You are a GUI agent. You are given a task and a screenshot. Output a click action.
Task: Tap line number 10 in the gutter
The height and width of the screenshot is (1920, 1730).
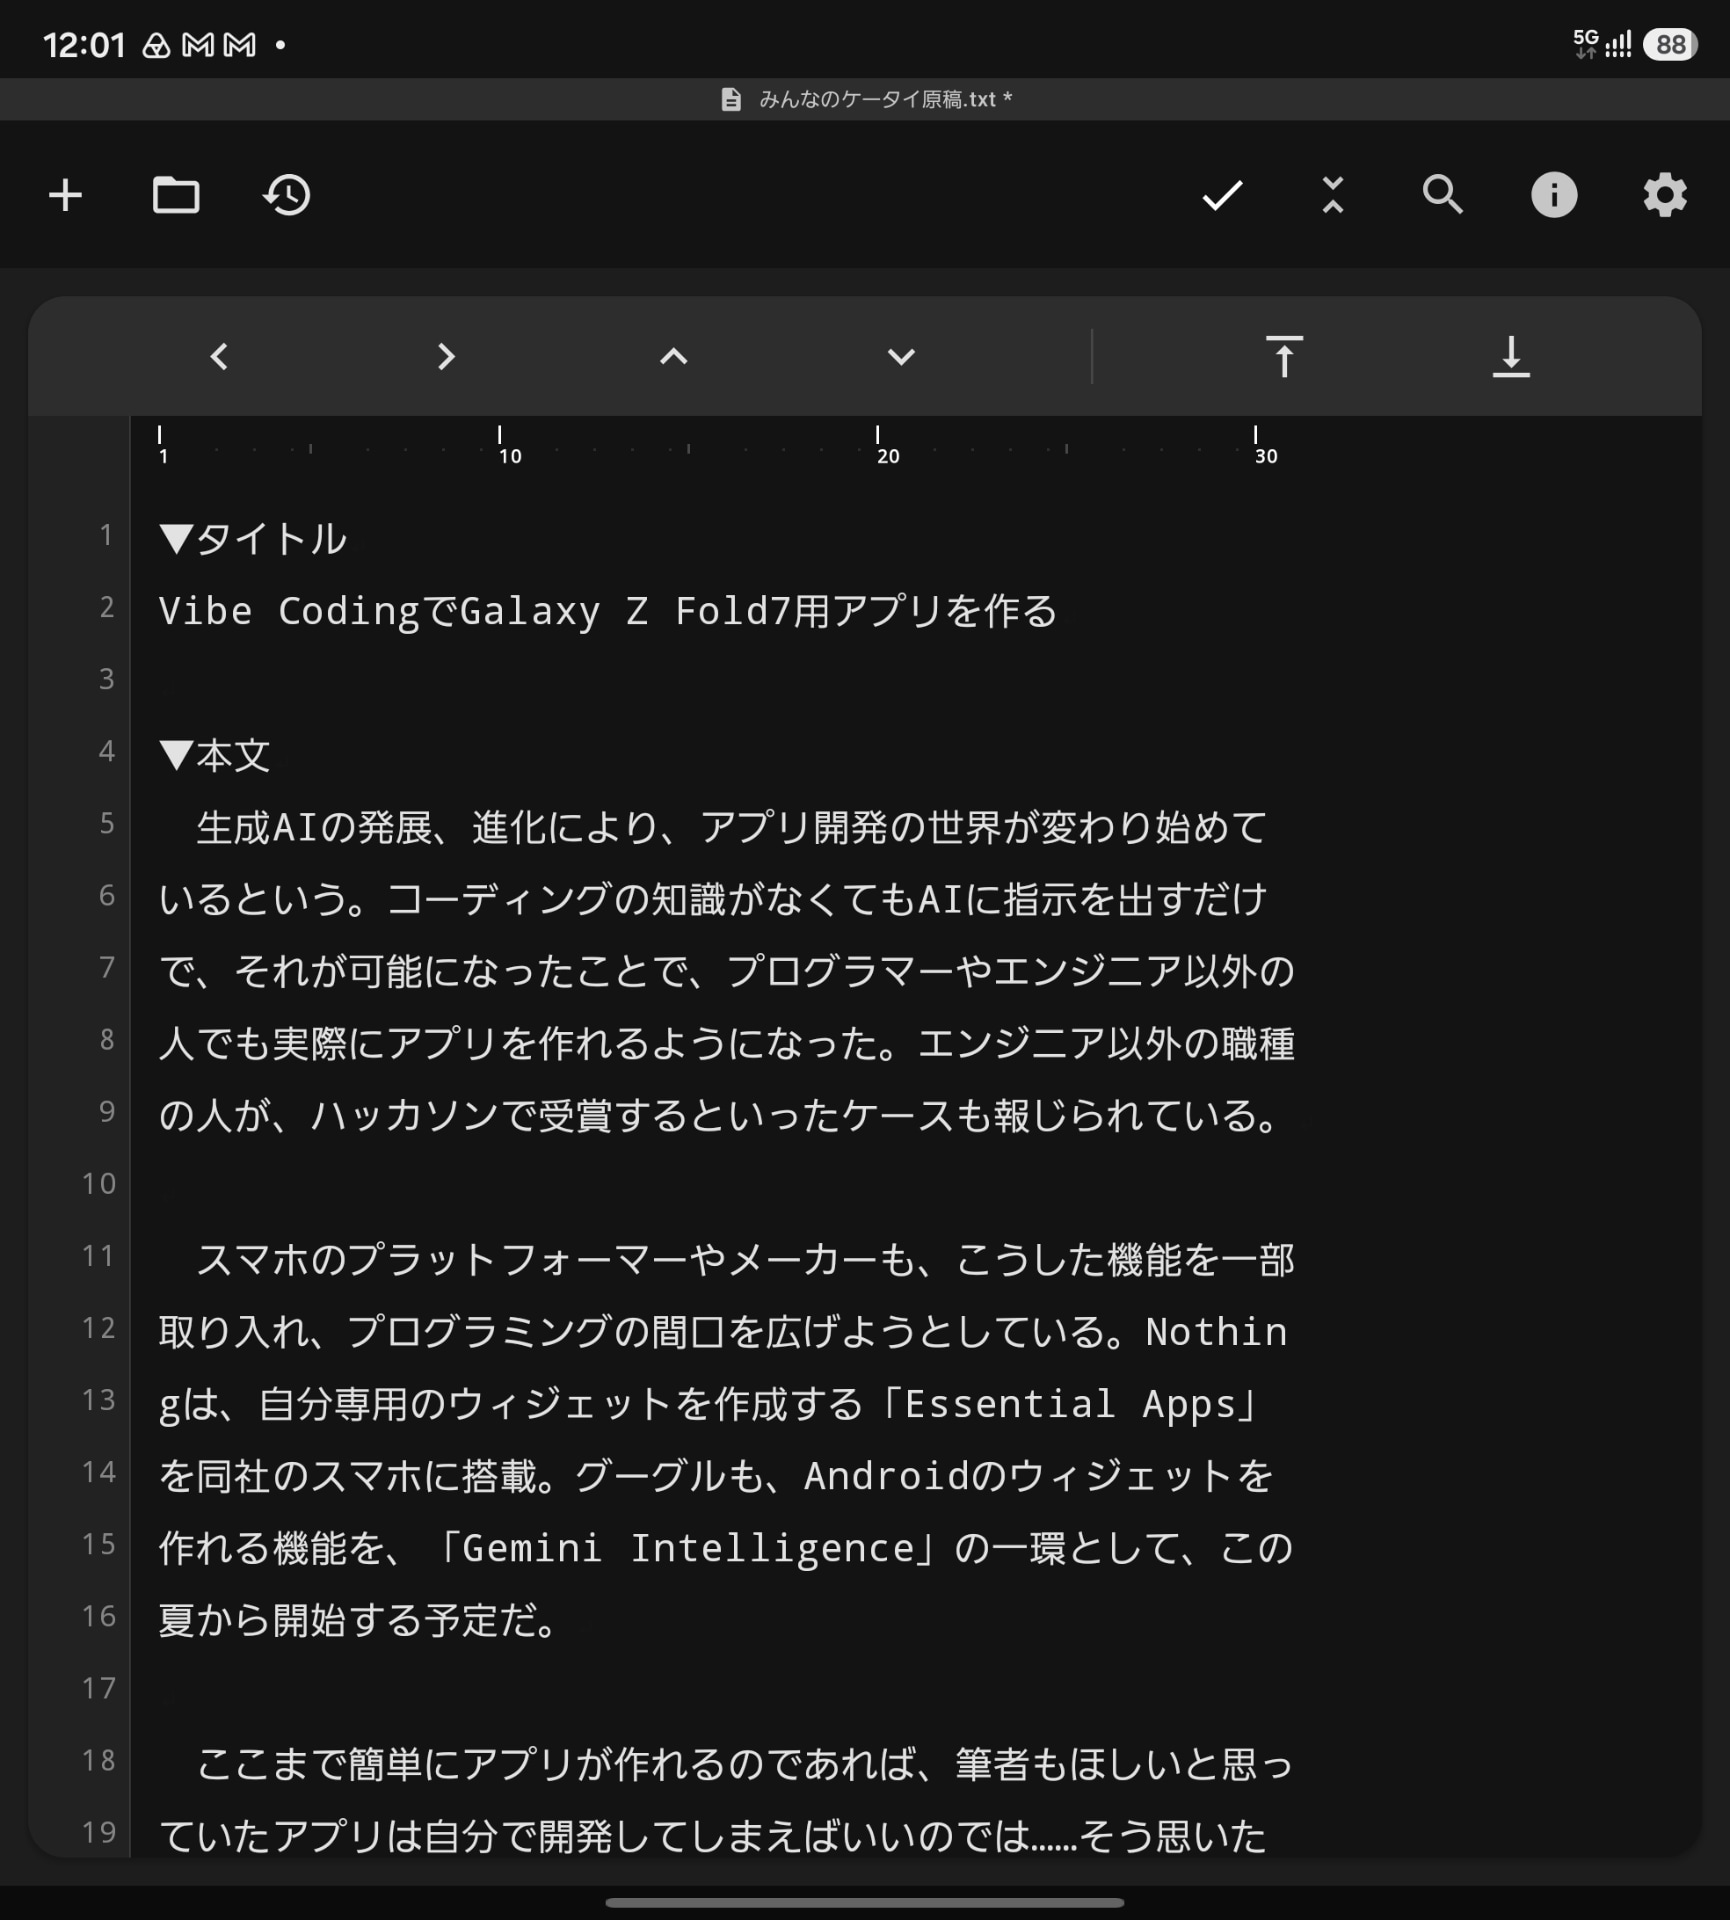point(99,1183)
